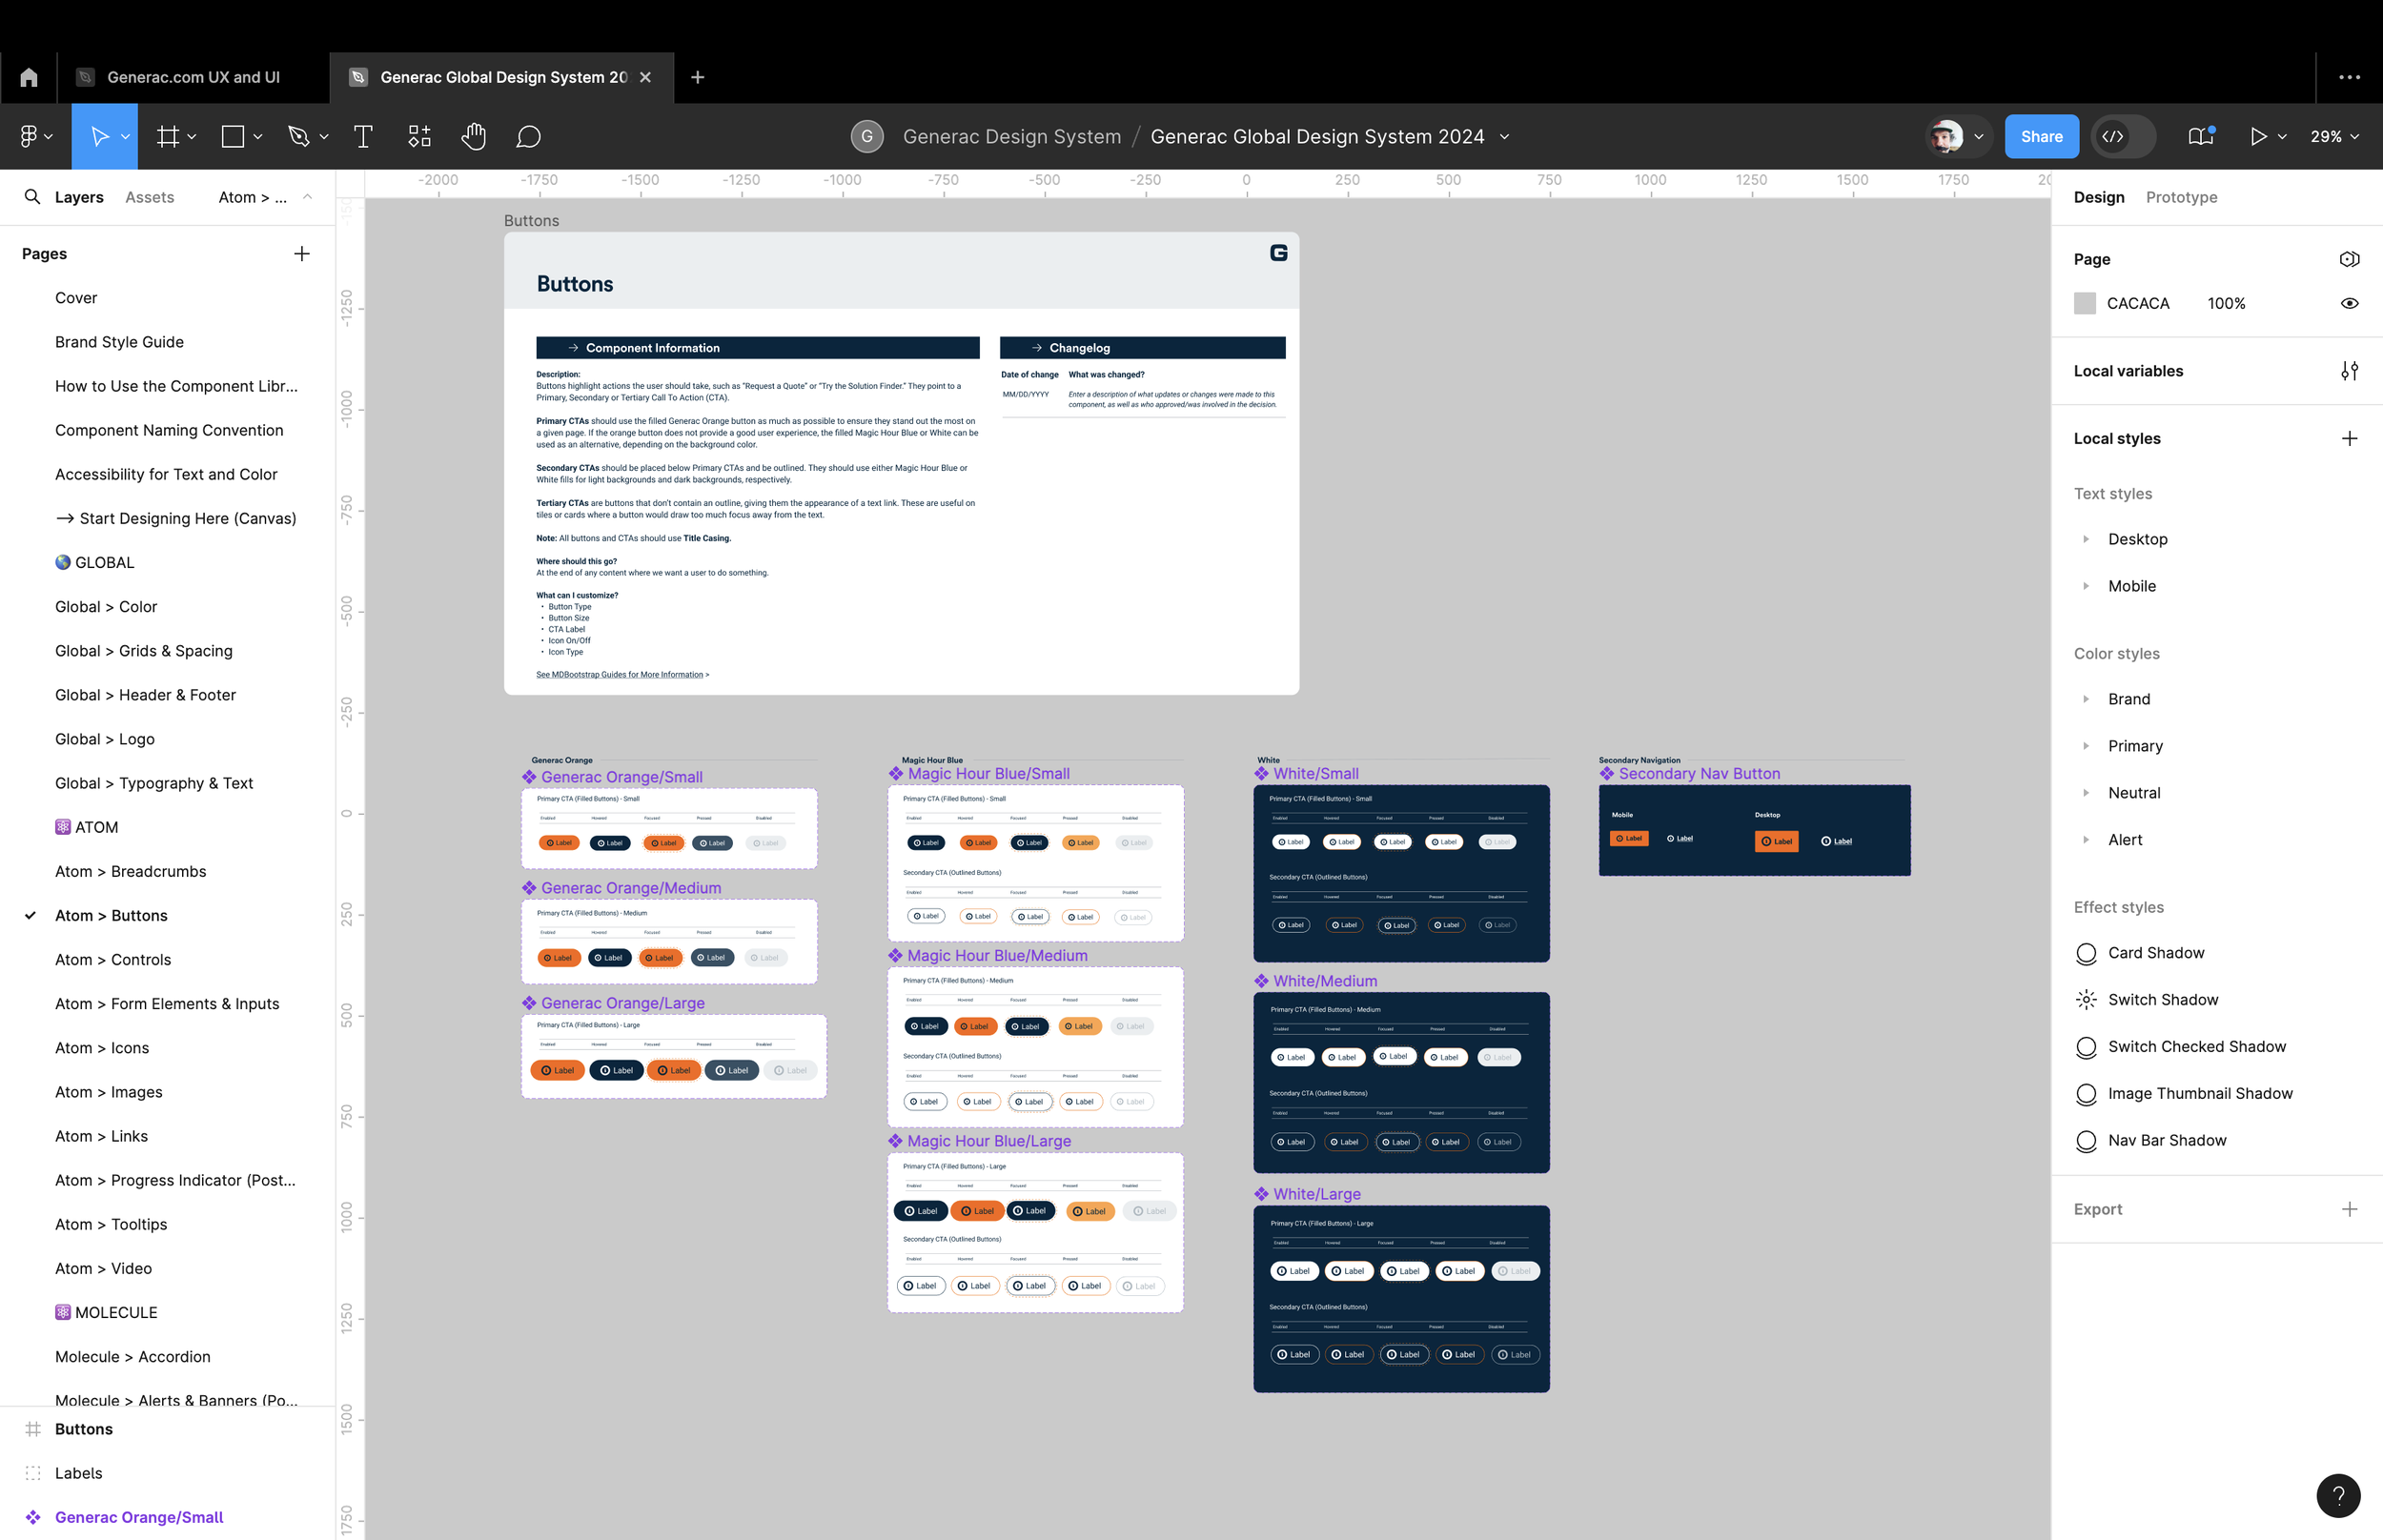Screen dimensions: 2383x1540
Task: Open the Figma main menu icon
Action: 29,136
